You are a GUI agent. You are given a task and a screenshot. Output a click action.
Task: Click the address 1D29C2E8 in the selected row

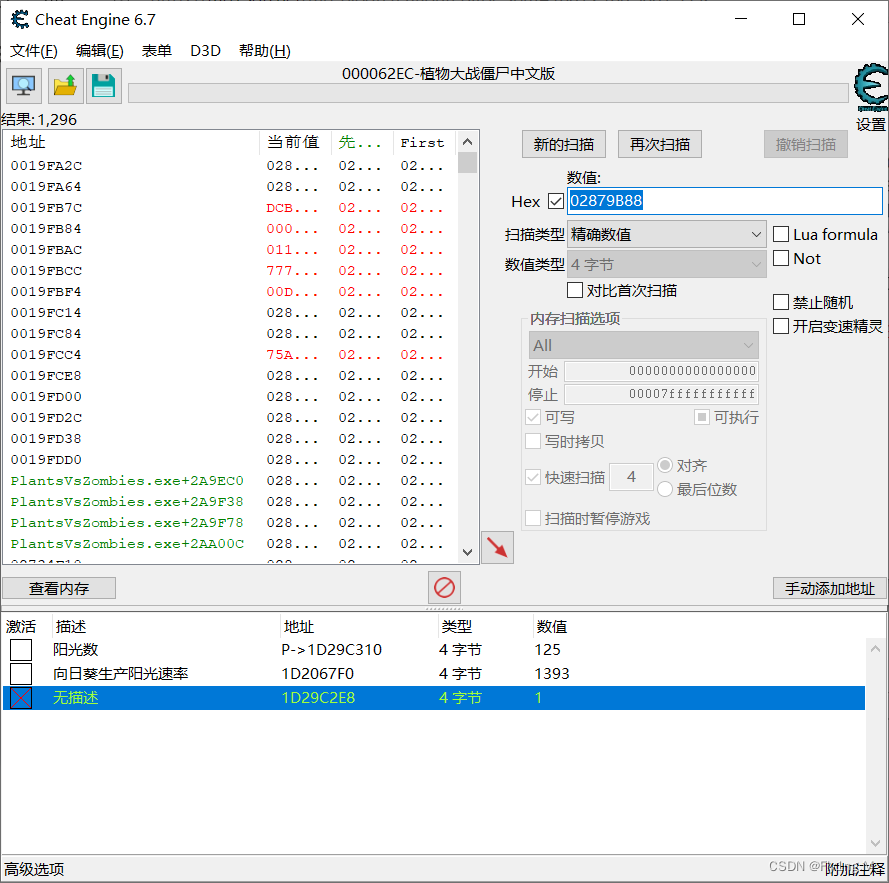[318, 698]
